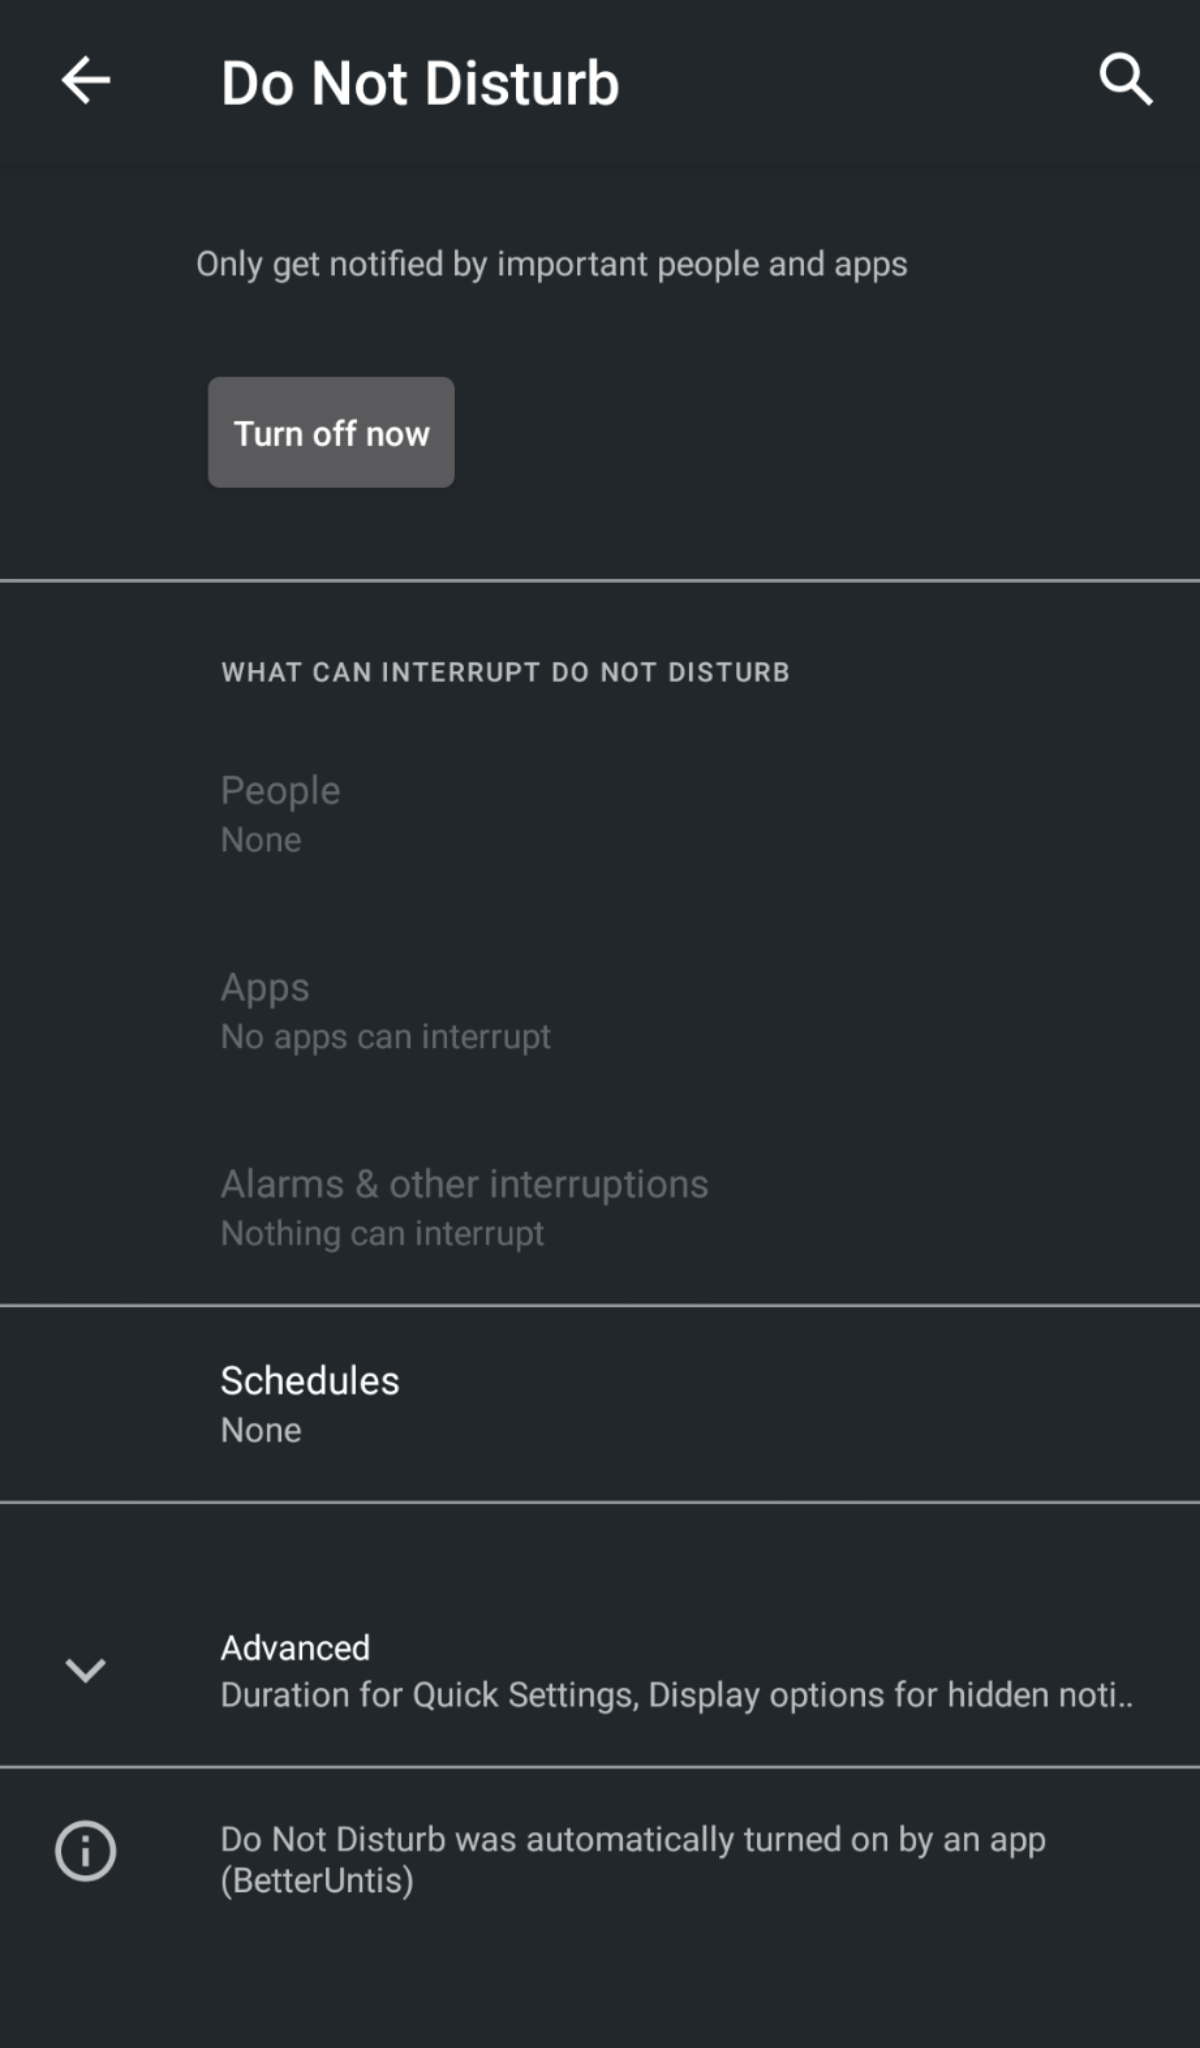Select the search magnifier to find a setting
This screenshot has height=2048, width=1200.
pos(1124,79)
